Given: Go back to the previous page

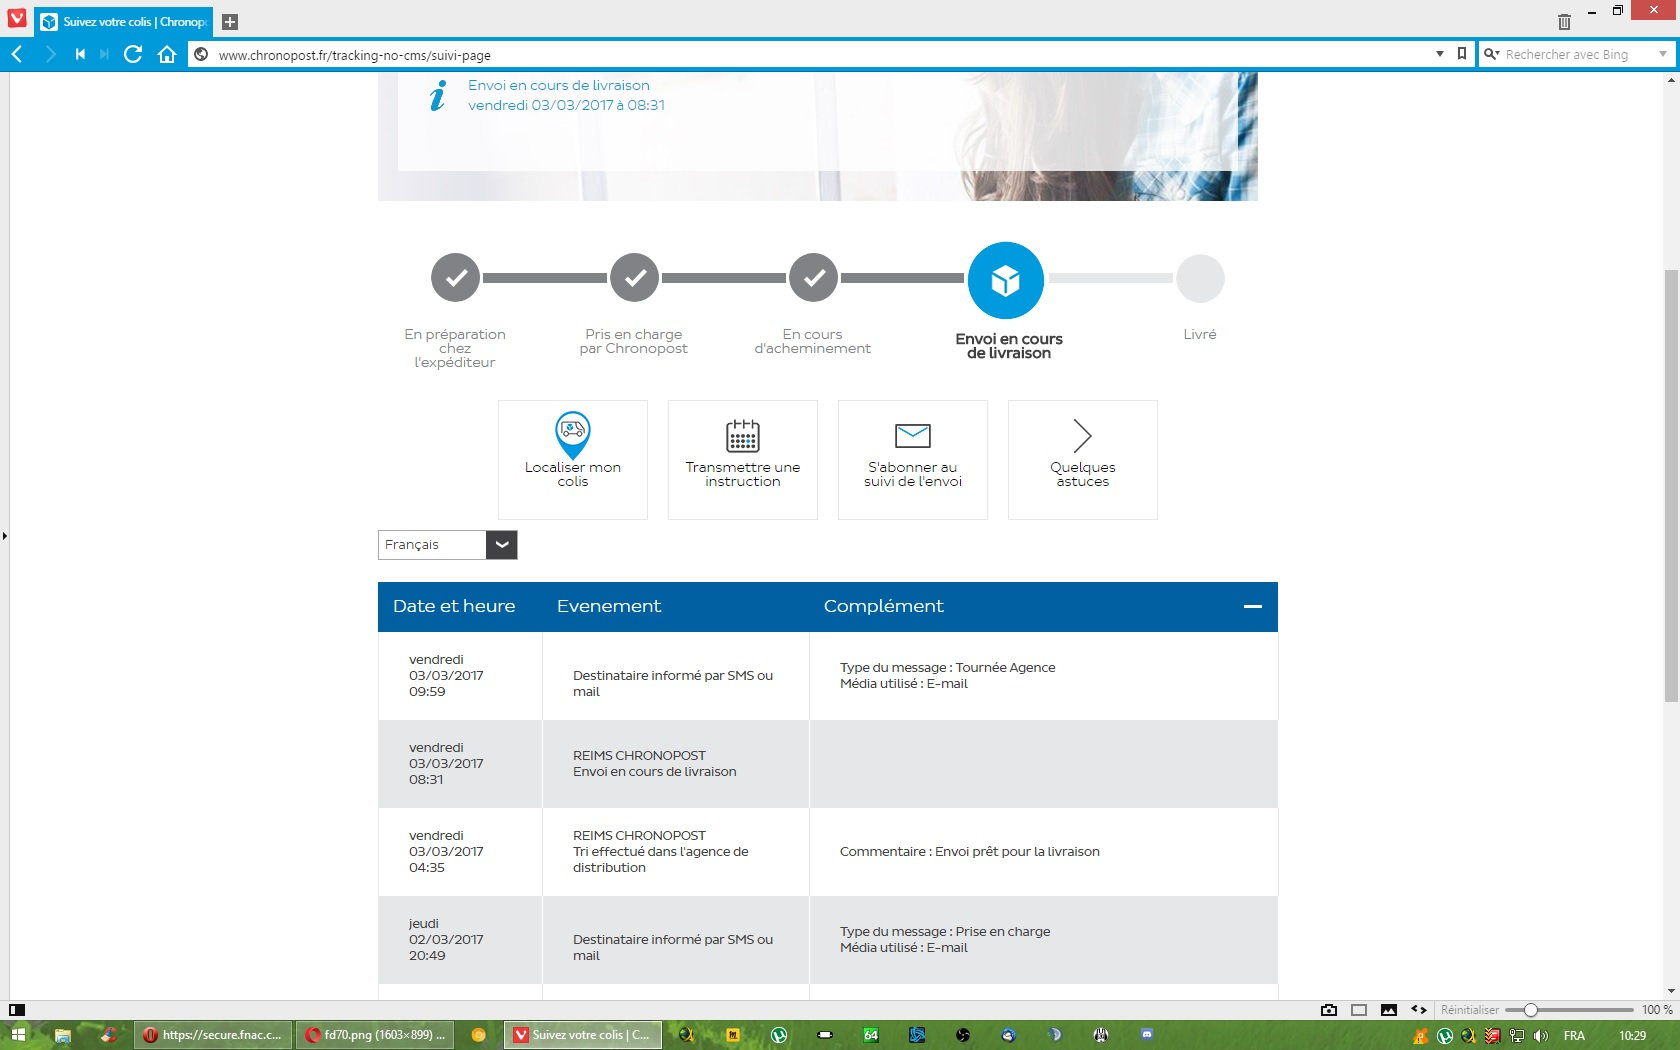Looking at the screenshot, I should 17,54.
